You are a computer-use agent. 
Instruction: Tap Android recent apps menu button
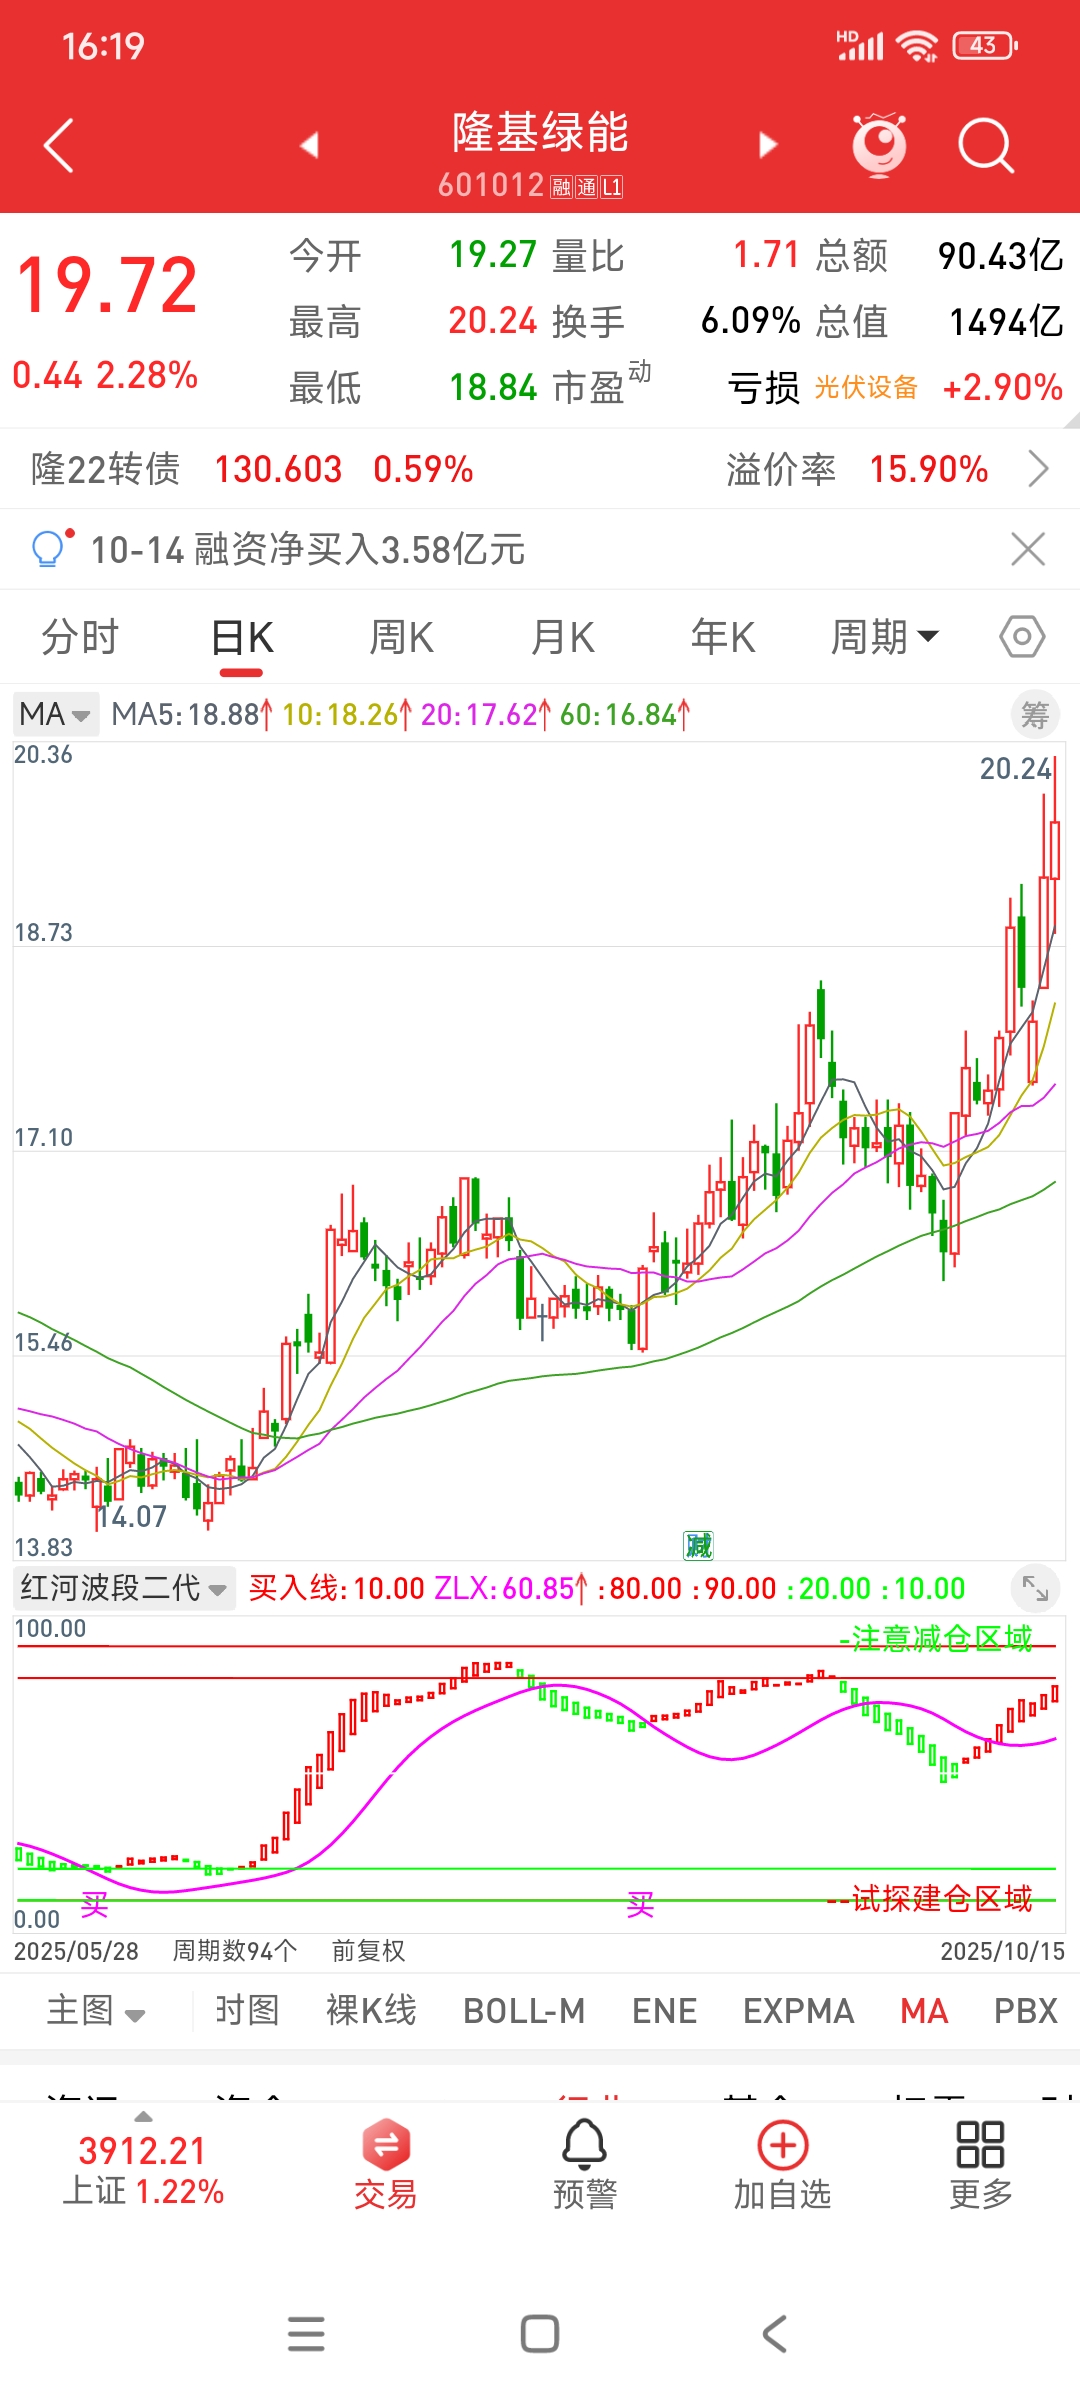(x=306, y=2333)
